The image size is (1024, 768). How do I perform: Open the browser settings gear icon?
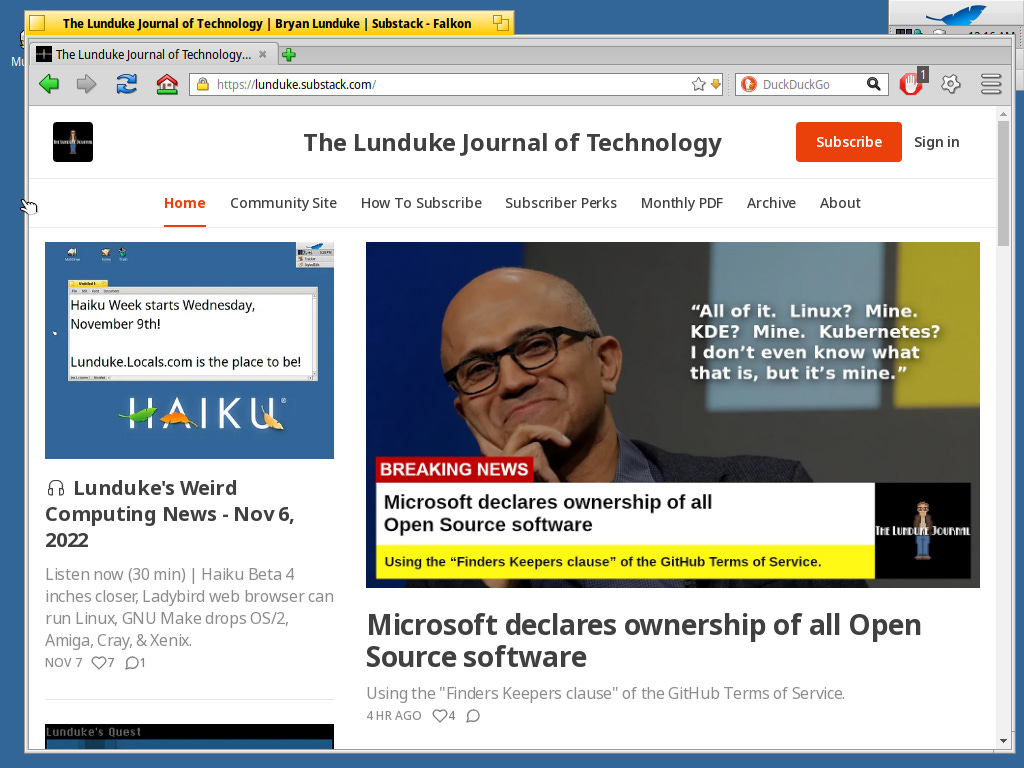[951, 84]
